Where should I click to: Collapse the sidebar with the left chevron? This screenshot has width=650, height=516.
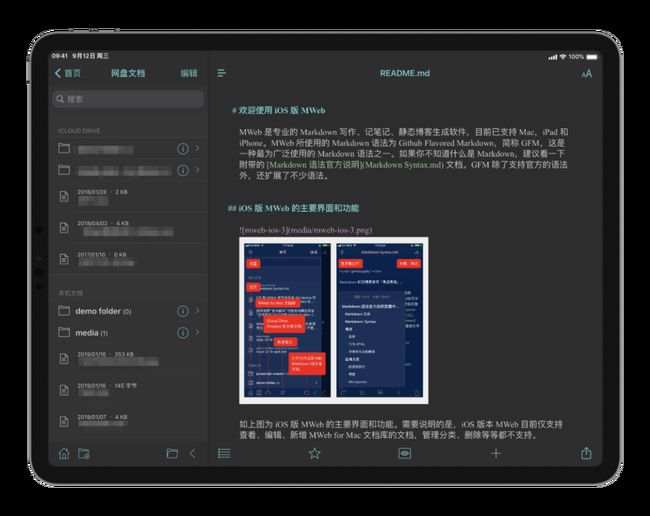(x=193, y=453)
